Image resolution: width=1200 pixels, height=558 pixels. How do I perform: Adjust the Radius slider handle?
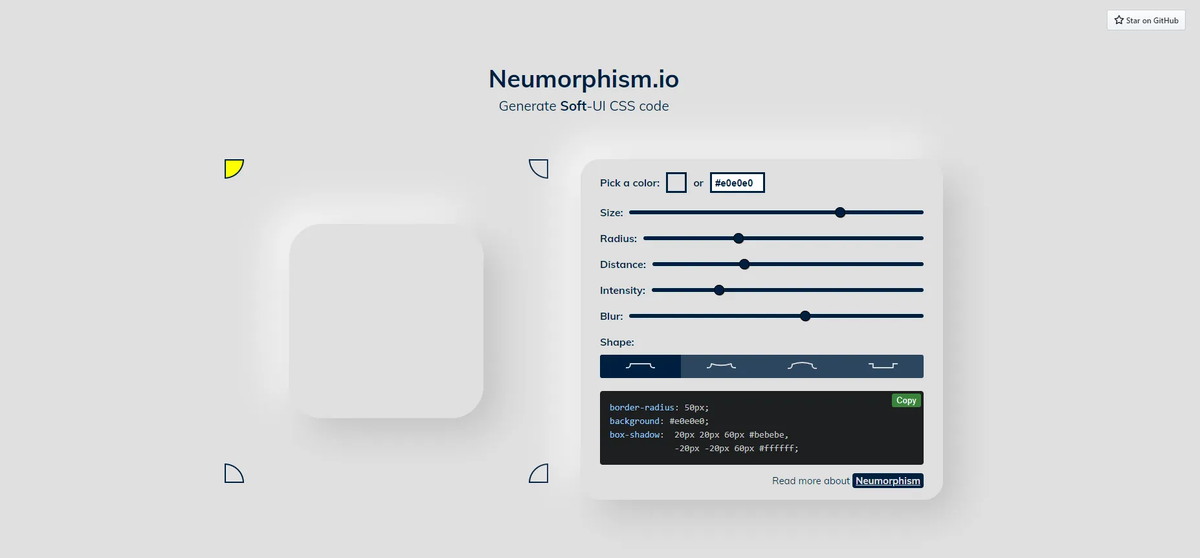coord(738,238)
